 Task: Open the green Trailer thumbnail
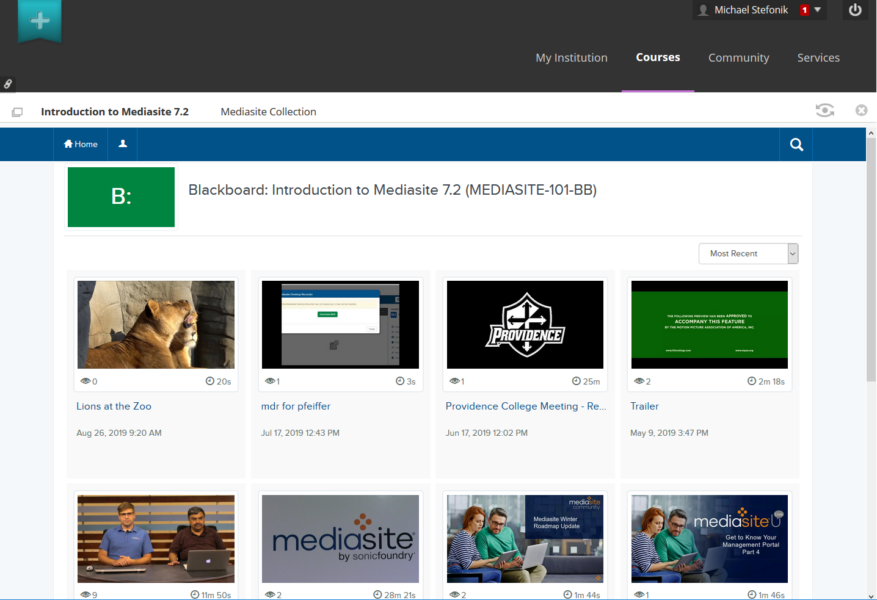click(x=709, y=325)
